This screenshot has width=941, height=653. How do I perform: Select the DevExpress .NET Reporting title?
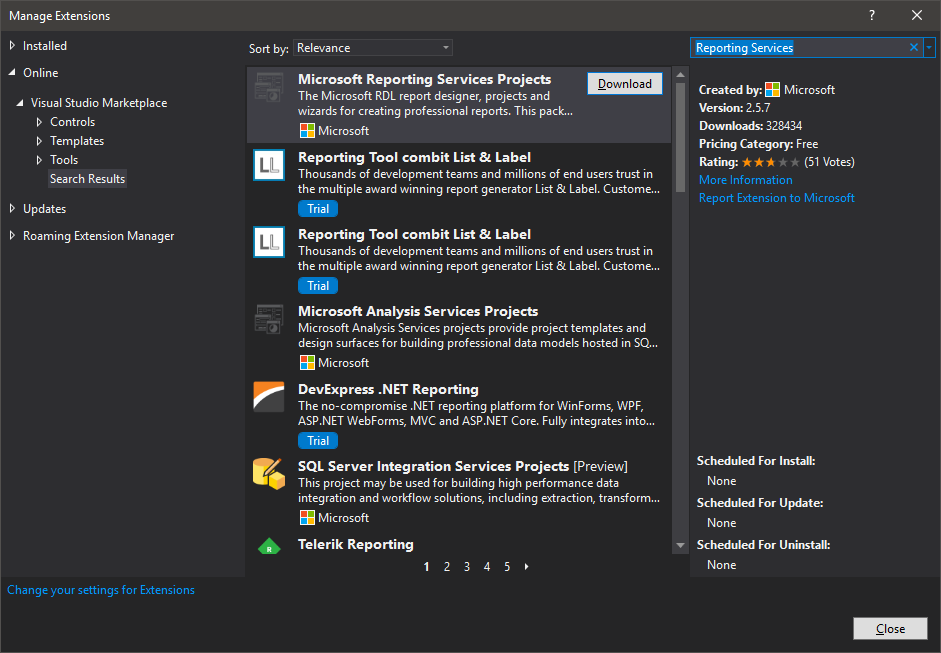(x=388, y=390)
